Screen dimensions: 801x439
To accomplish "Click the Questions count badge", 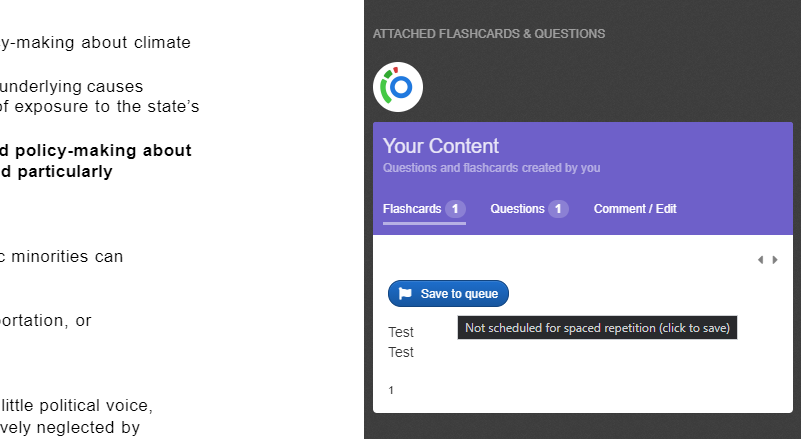I will 558,209.
